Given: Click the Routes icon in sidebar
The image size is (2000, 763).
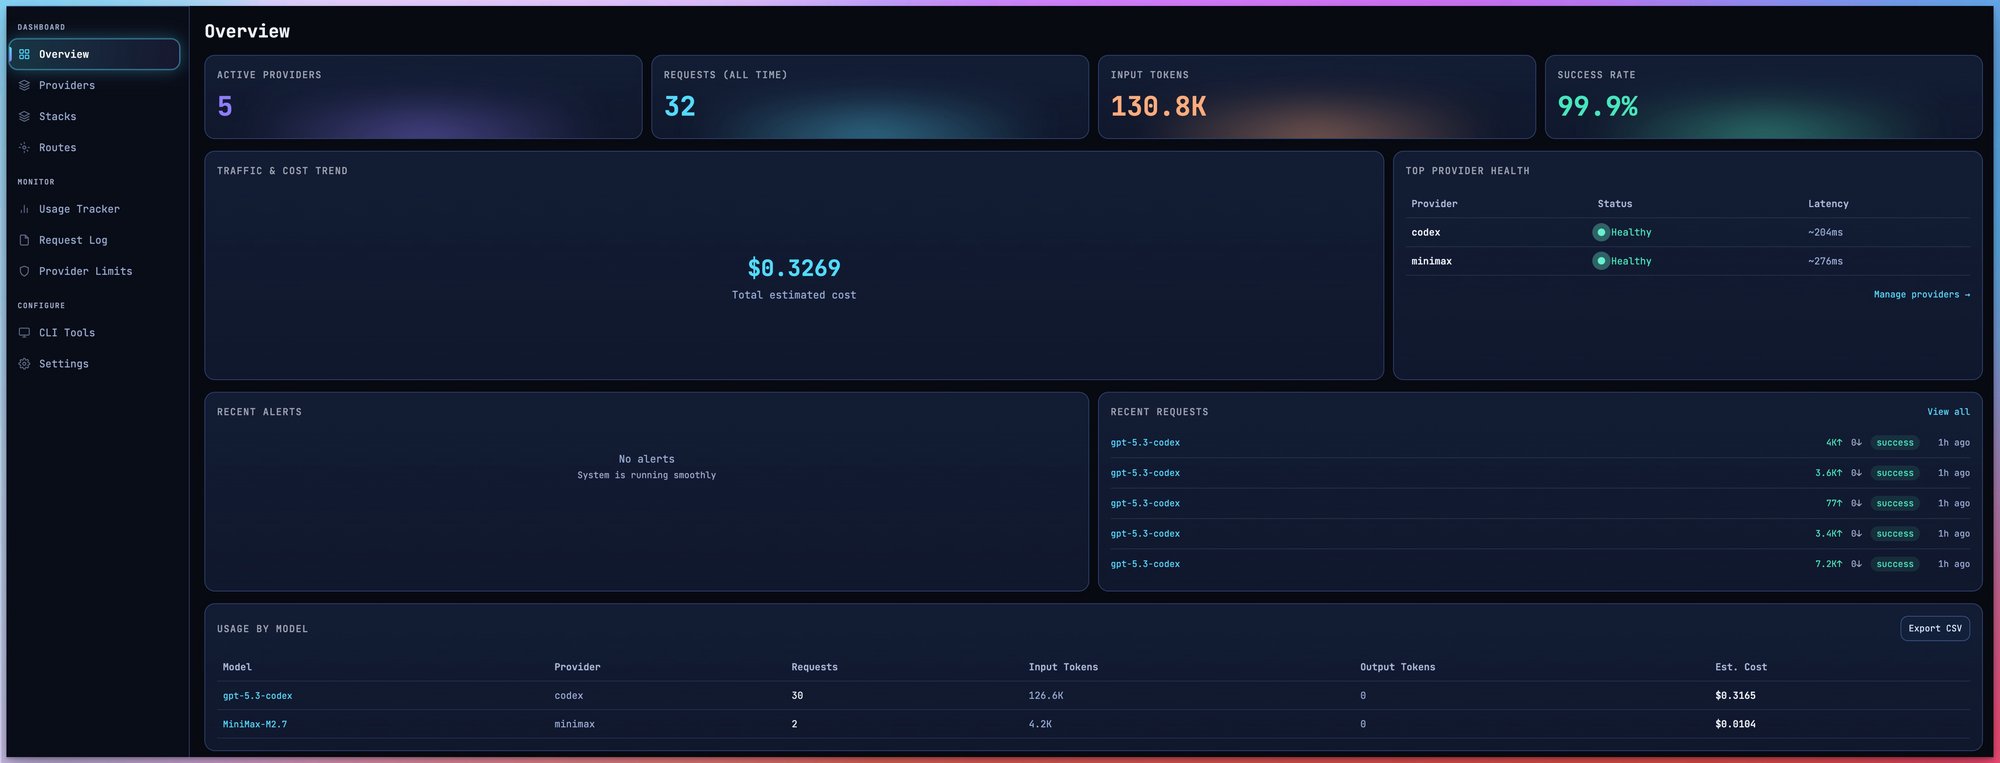Looking at the screenshot, I should point(24,147).
